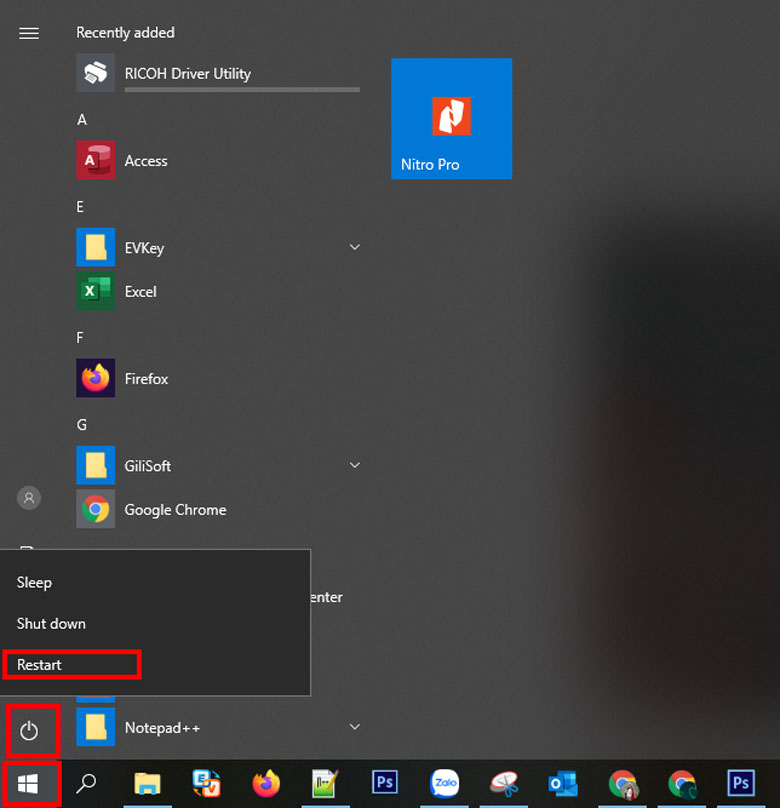Image resolution: width=780 pixels, height=808 pixels.
Task: Open the Nitro Pro tile
Action: point(451,119)
